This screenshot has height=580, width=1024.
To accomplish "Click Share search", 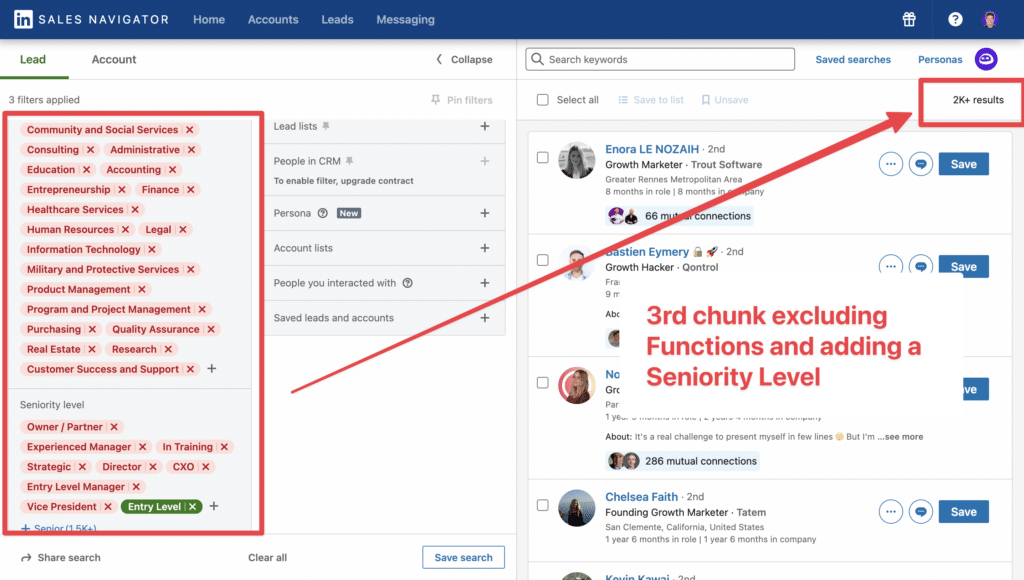I will (61, 558).
